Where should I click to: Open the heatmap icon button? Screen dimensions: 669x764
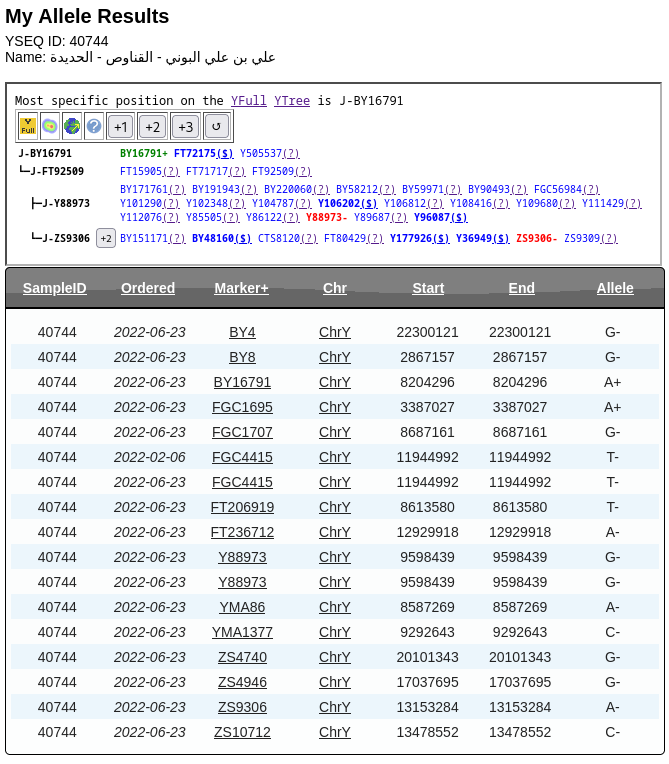pos(50,127)
